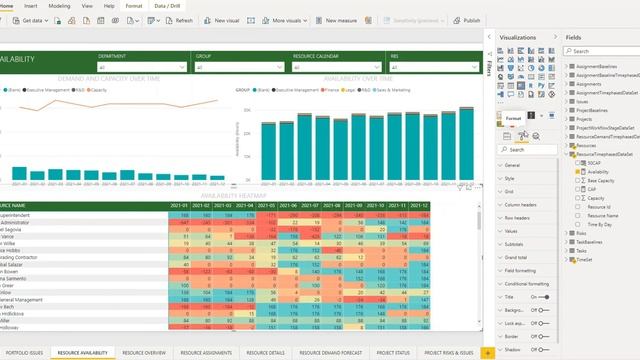Select the Matrix visual icon
This screenshot has height=360, width=640.
pyautogui.click(x=521, y=86)
